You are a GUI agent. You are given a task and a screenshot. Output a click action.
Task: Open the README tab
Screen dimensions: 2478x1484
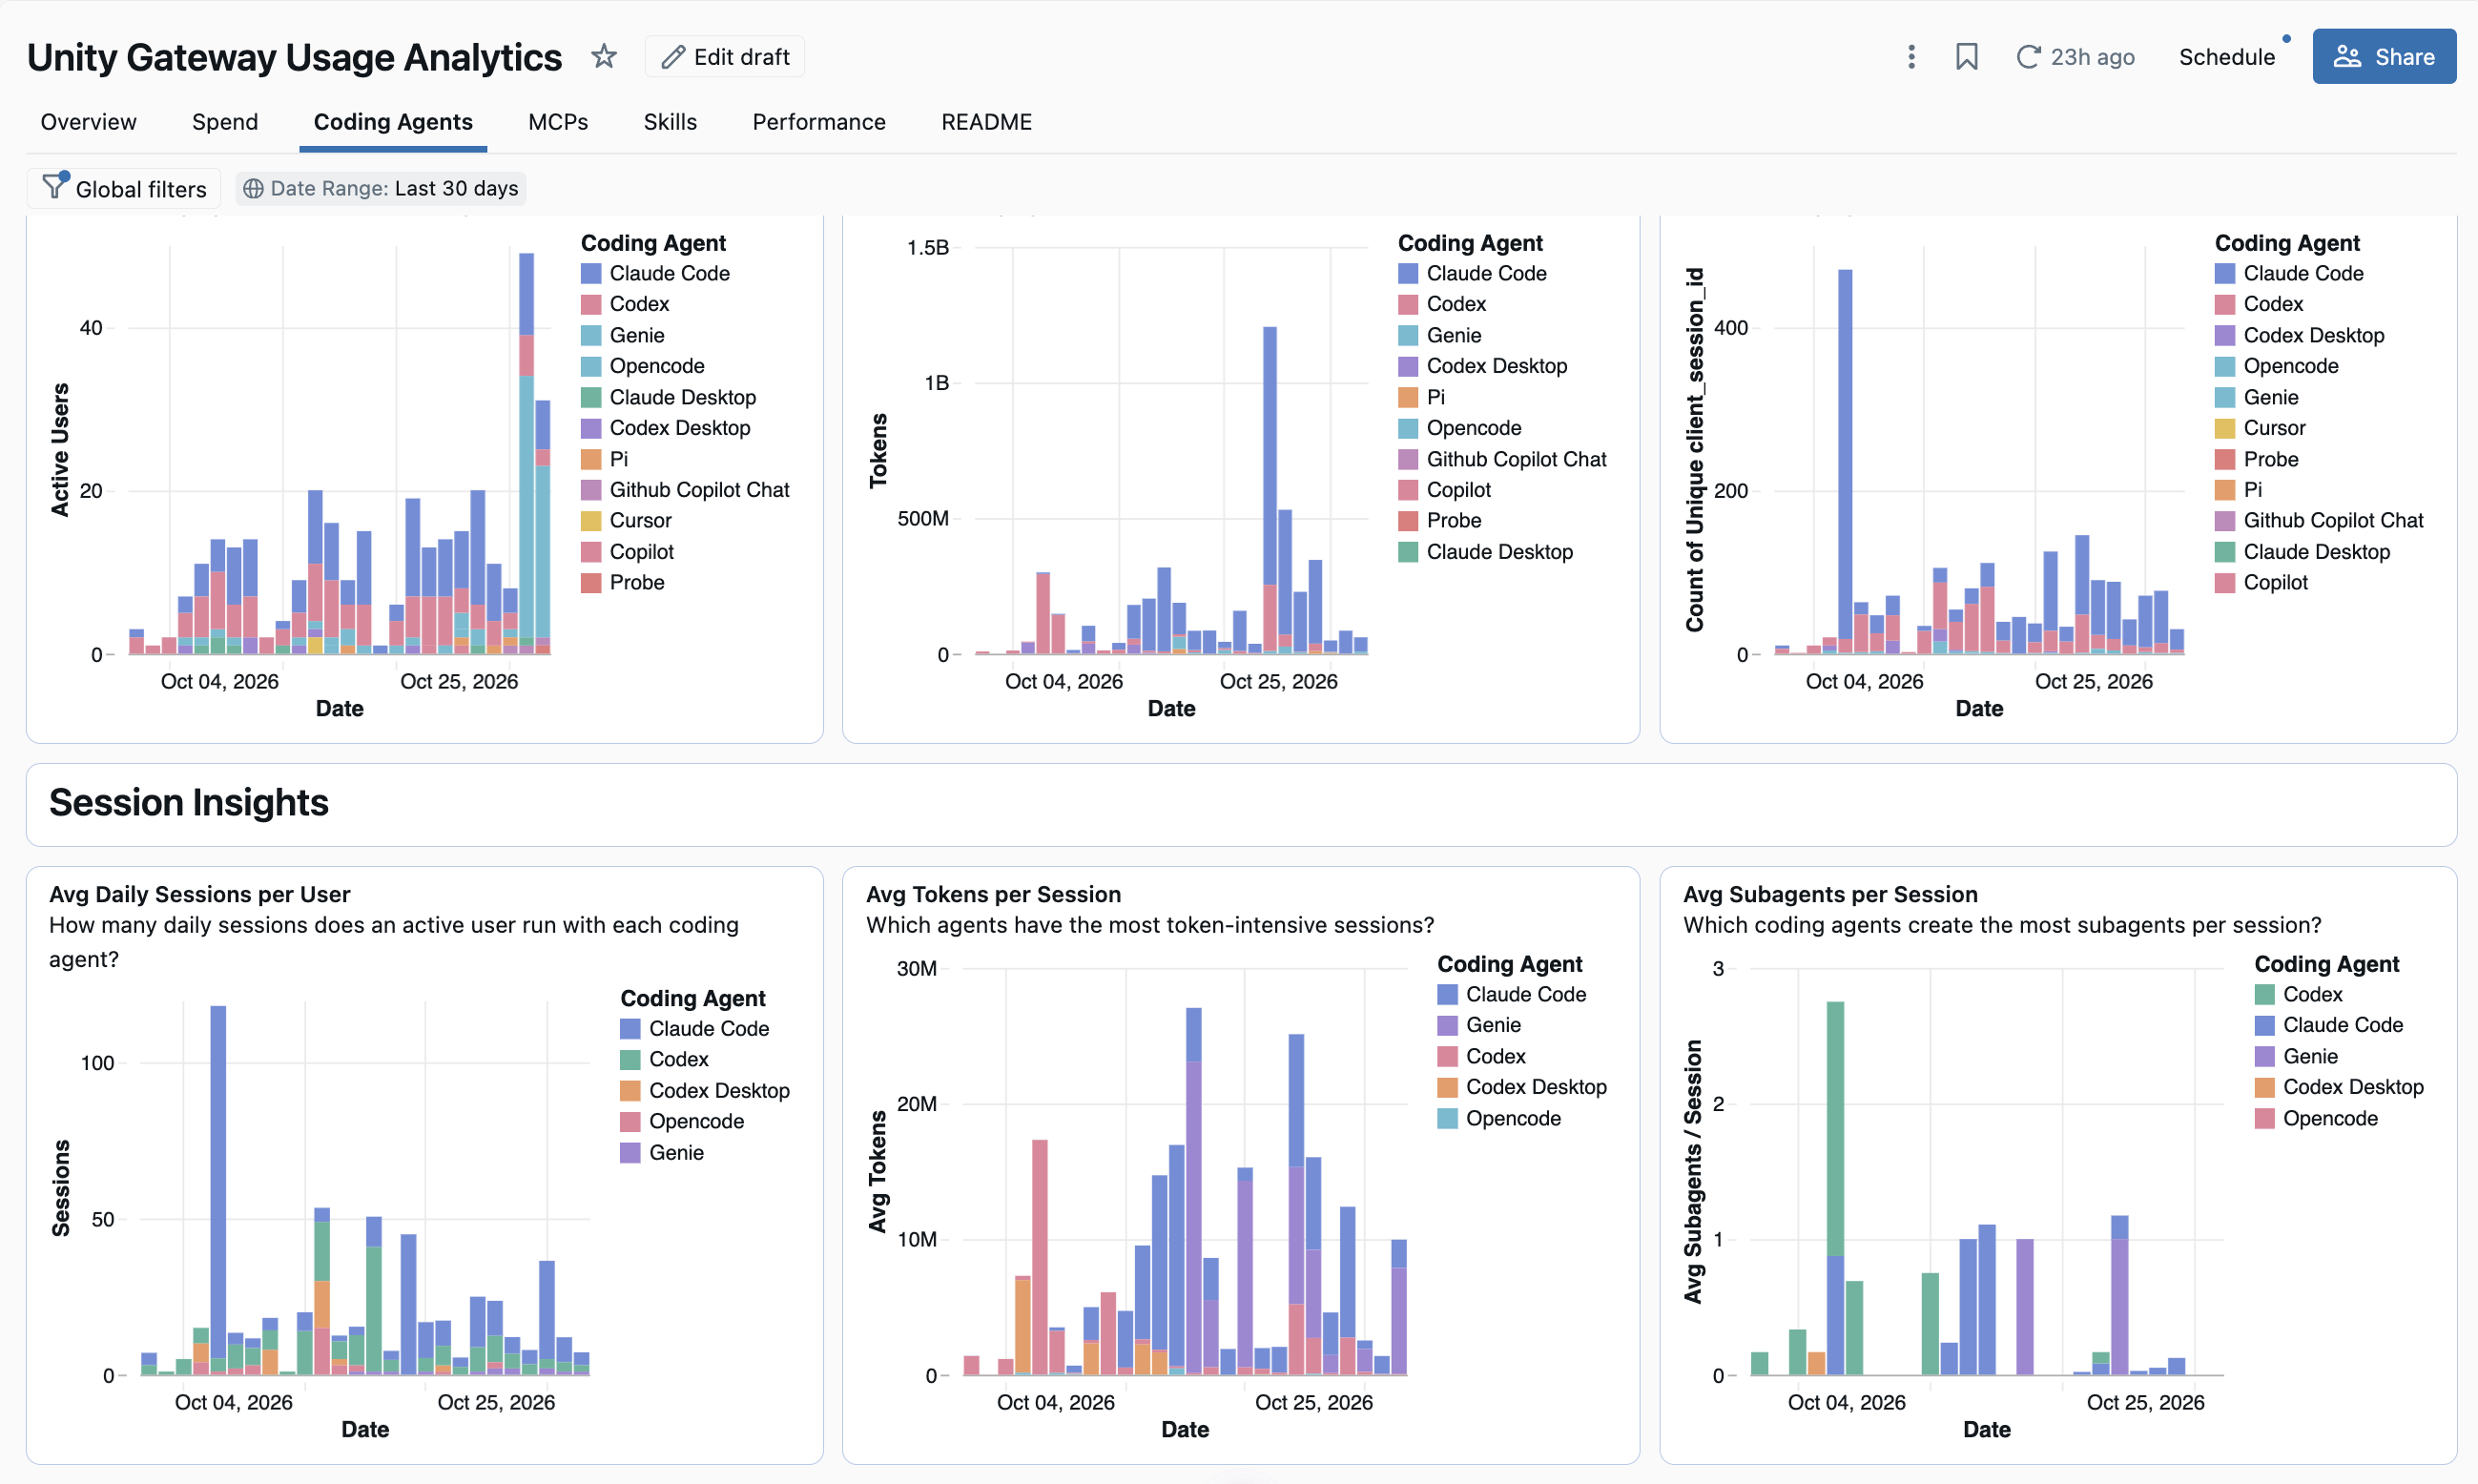click(986, 122)
